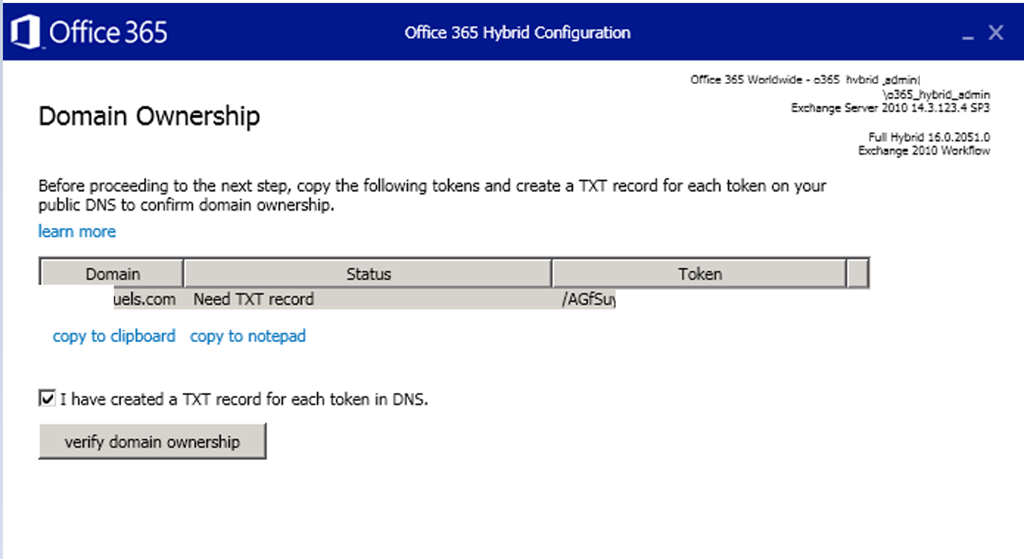Screen dimensions: 1024x559
Task: Select the uels.com domain cell
Action: coord(145,299)
